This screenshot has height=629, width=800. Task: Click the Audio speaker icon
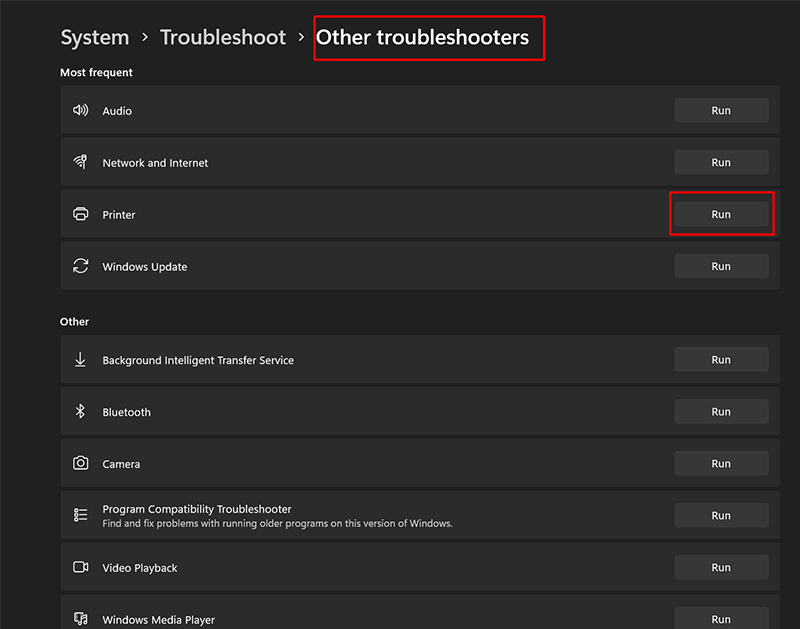(x=81, y=111)
